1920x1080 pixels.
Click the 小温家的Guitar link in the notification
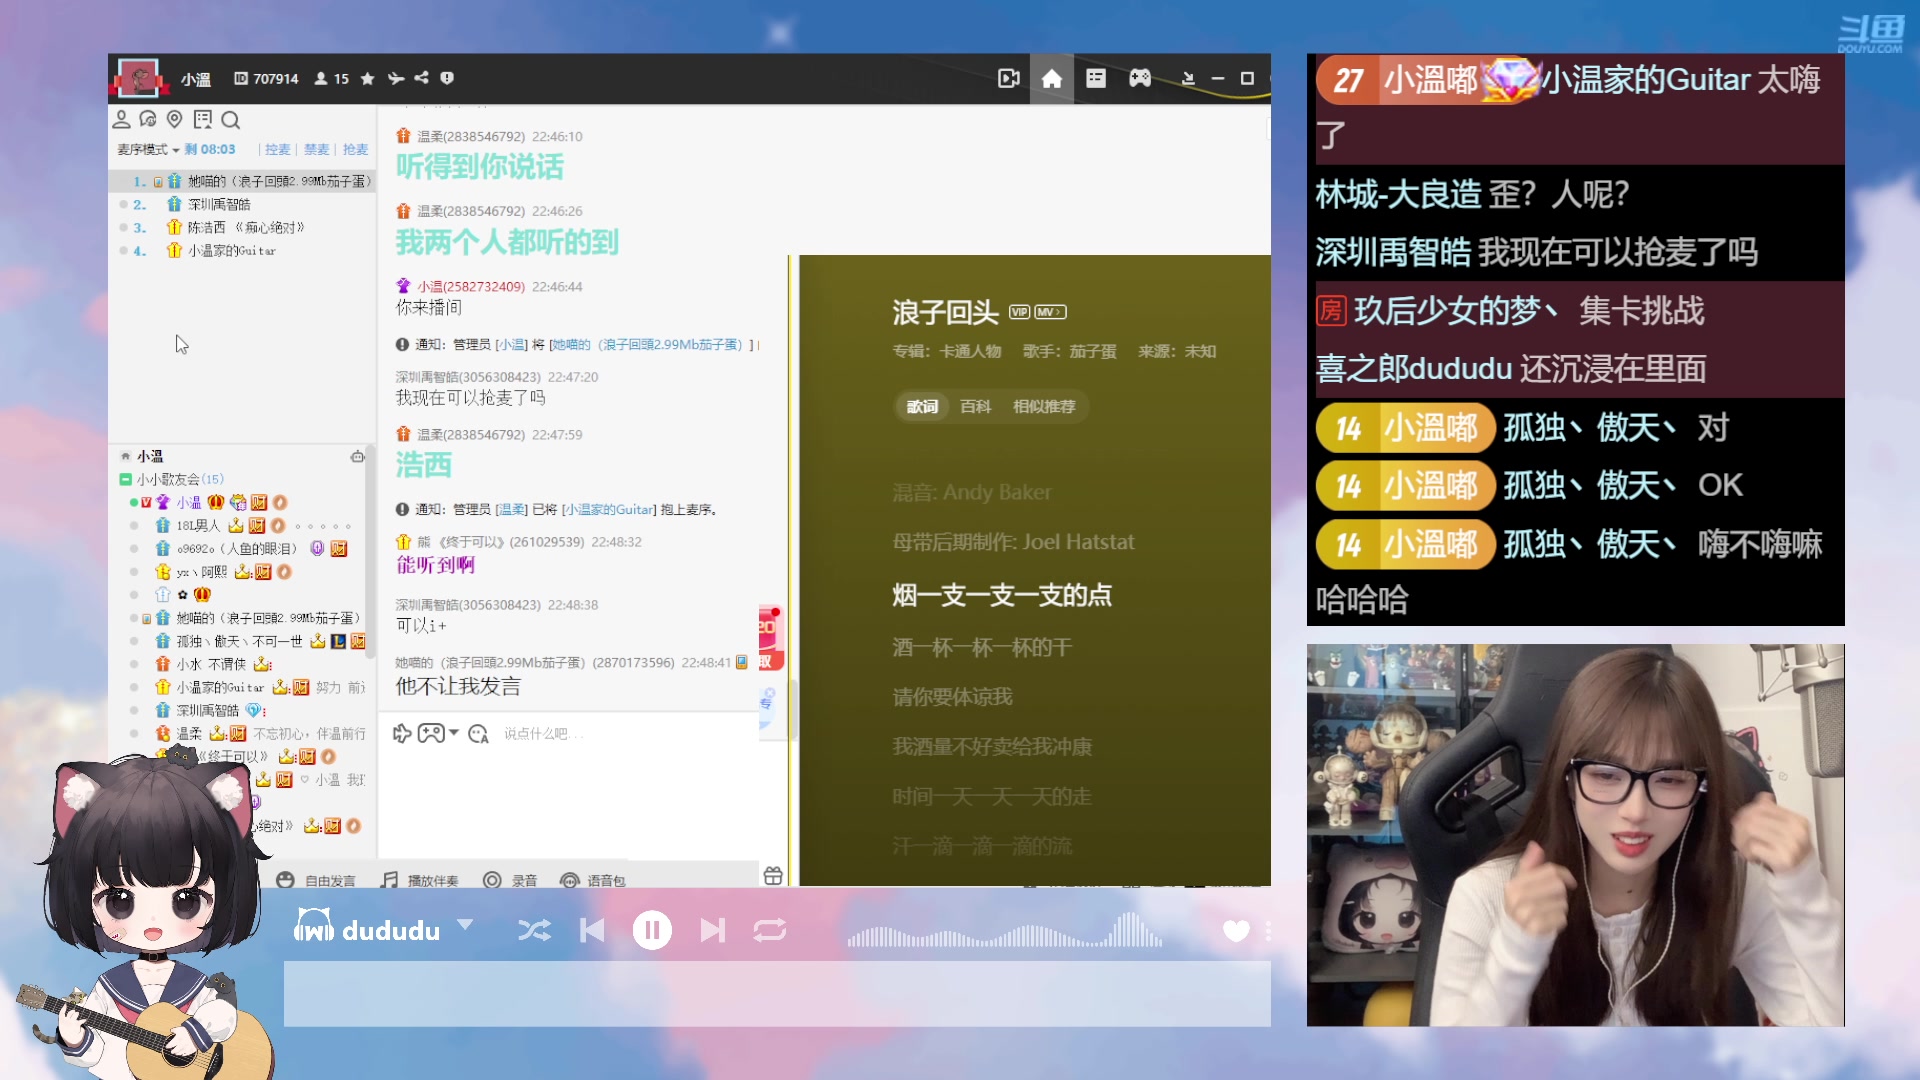(x=610, y=510)
